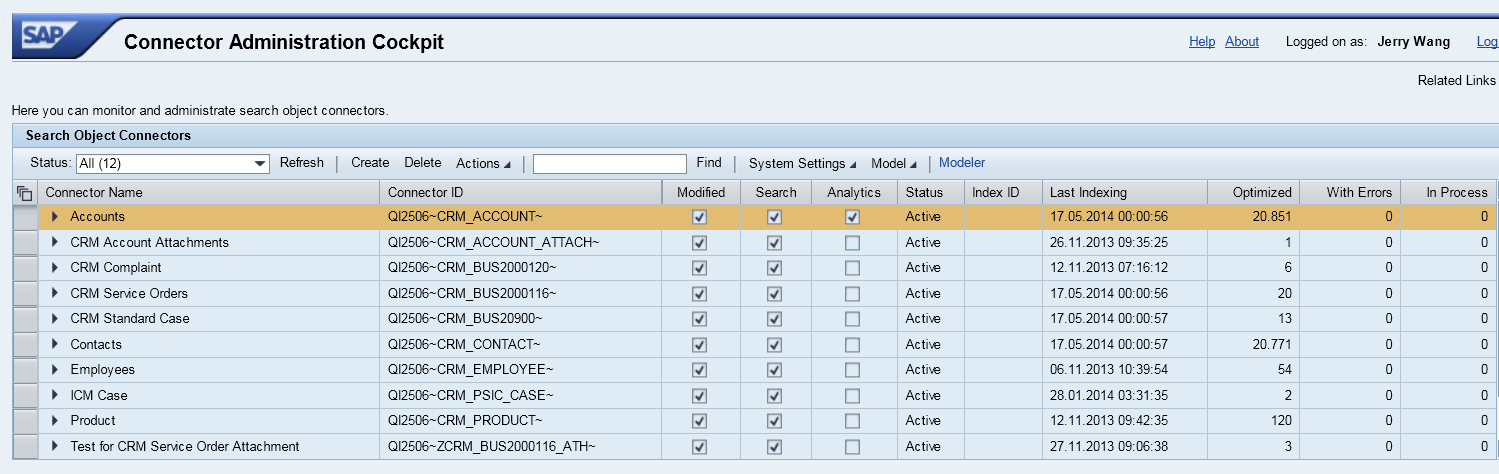Expand the Contacts connector row
The image size is (1499, 474).
(x=56, y=344)
